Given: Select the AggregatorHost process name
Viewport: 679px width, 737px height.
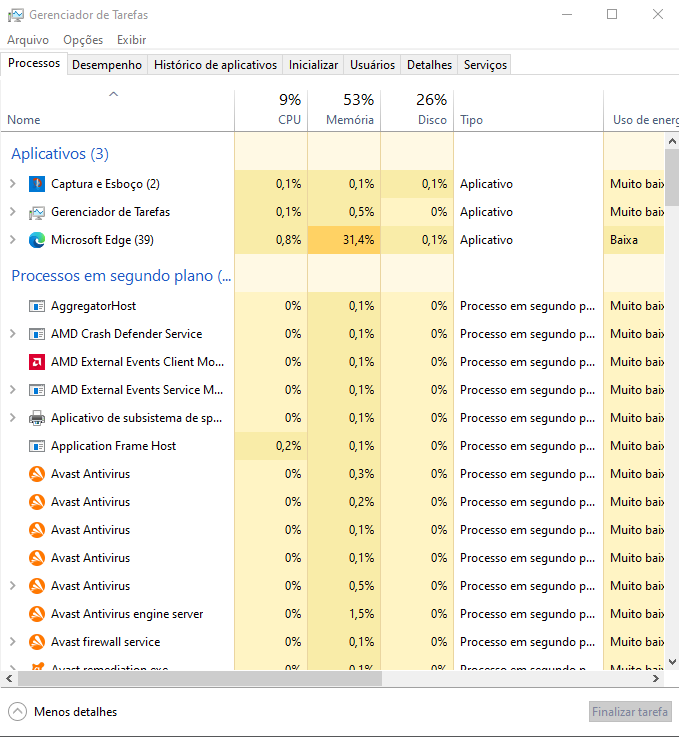Looking at the screenshot, I should tap(94, 306).
